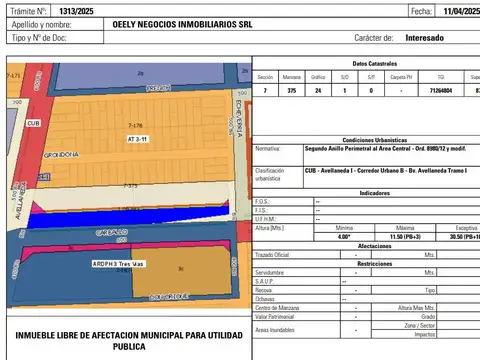Select the S/D value 1
Image resolution: width=480 pixels, height=360 pixels.
(x=345, y=90)
